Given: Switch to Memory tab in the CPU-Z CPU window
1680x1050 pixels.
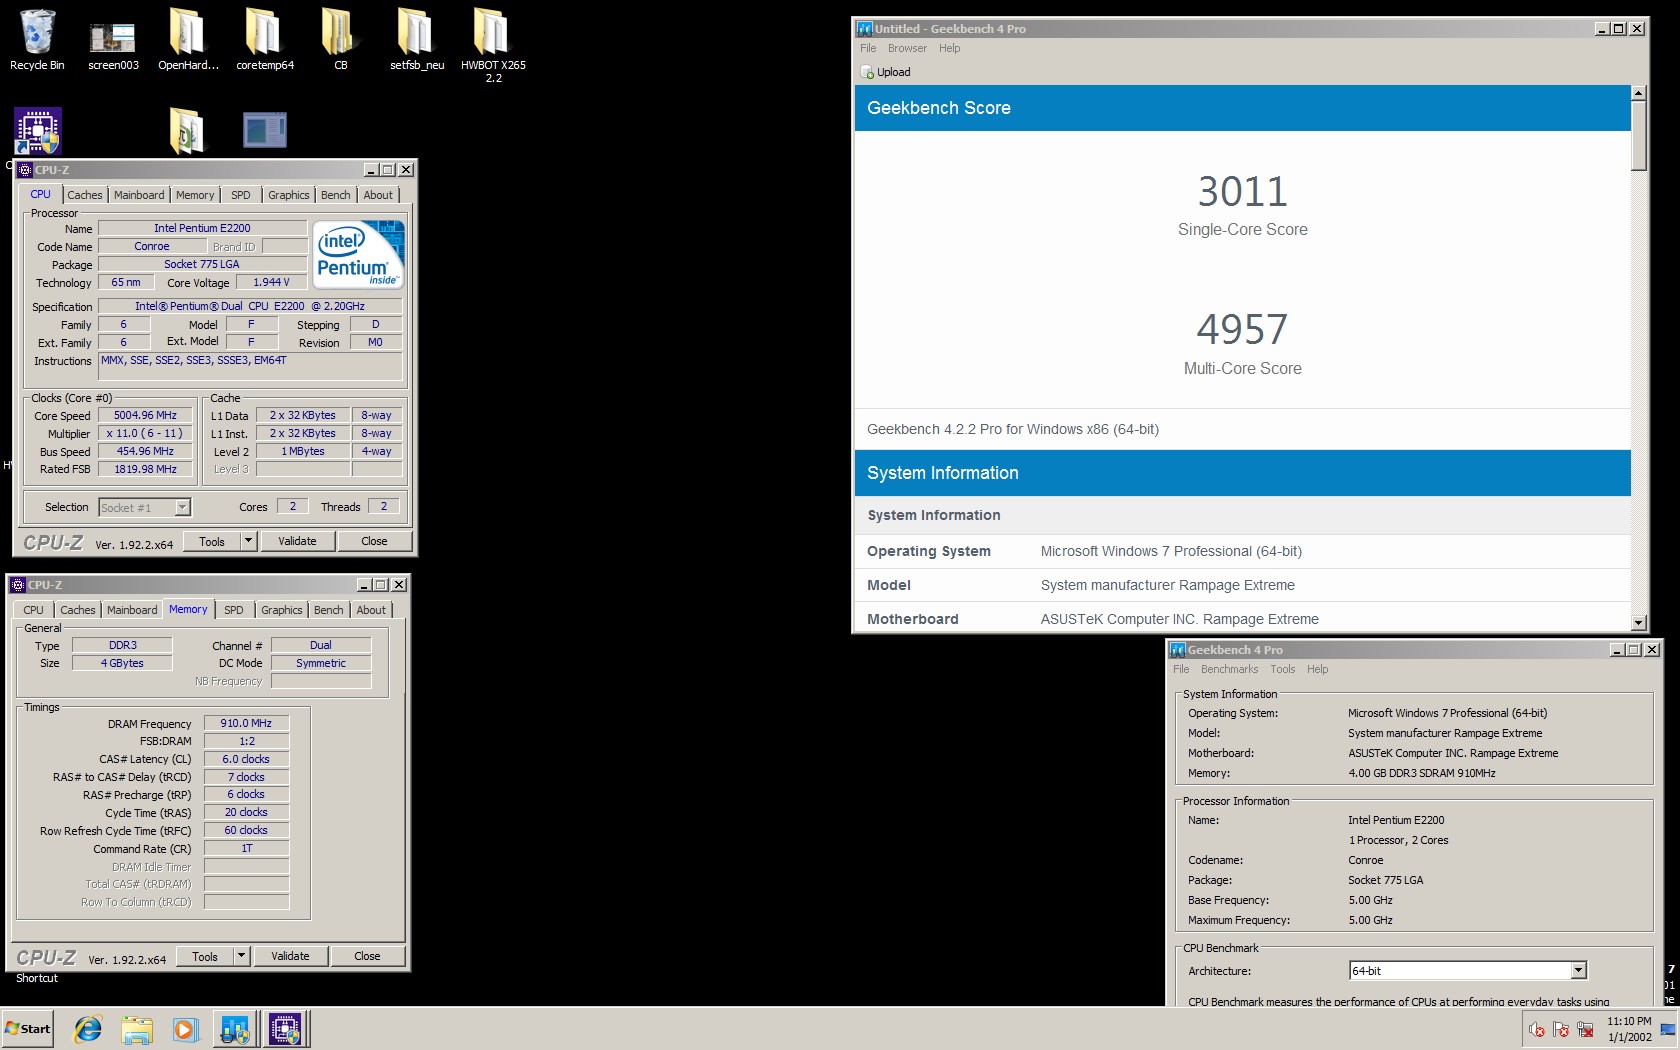Looking at the screenshot, I should (x=195, y=195).
